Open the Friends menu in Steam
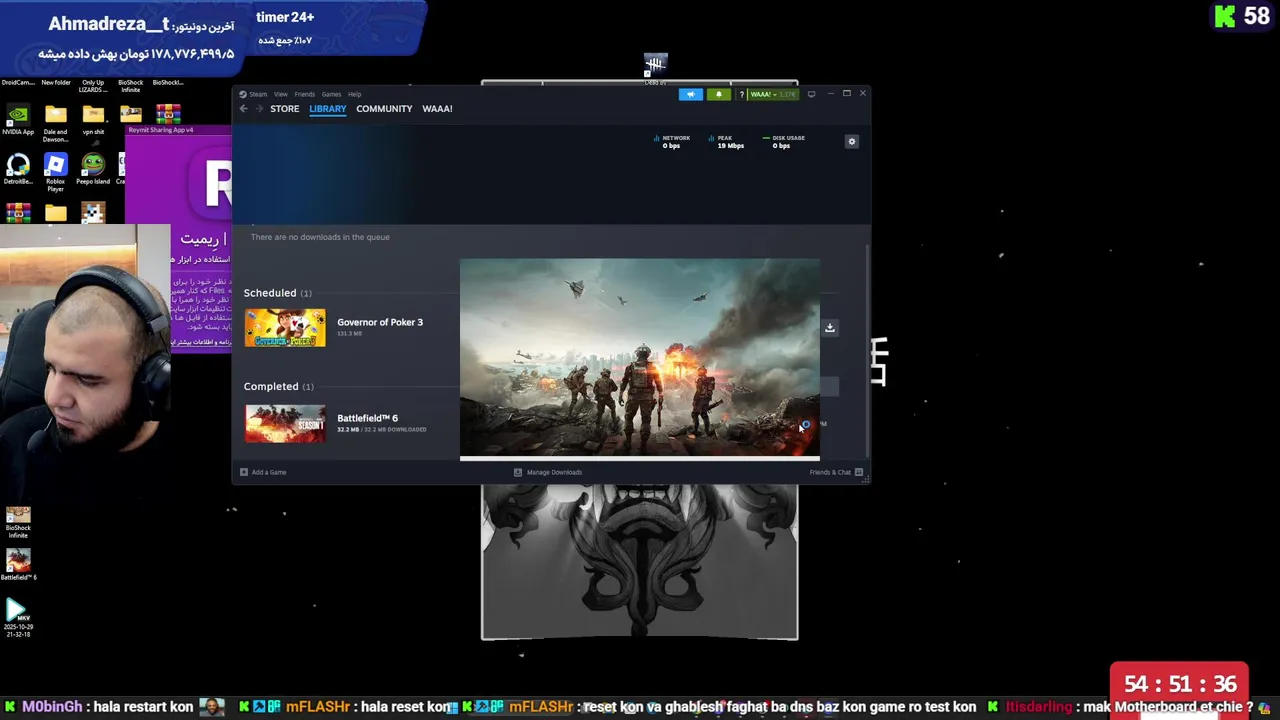 coord(304,94)
